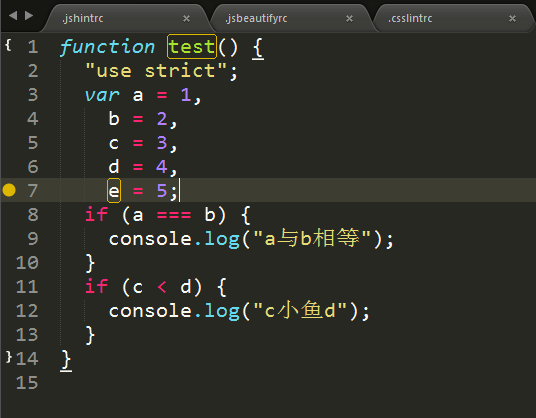The height and width of the screenshot is (418, 536).
Task: Close the .jshintrc tab
Action: click(x=186, y=18)
